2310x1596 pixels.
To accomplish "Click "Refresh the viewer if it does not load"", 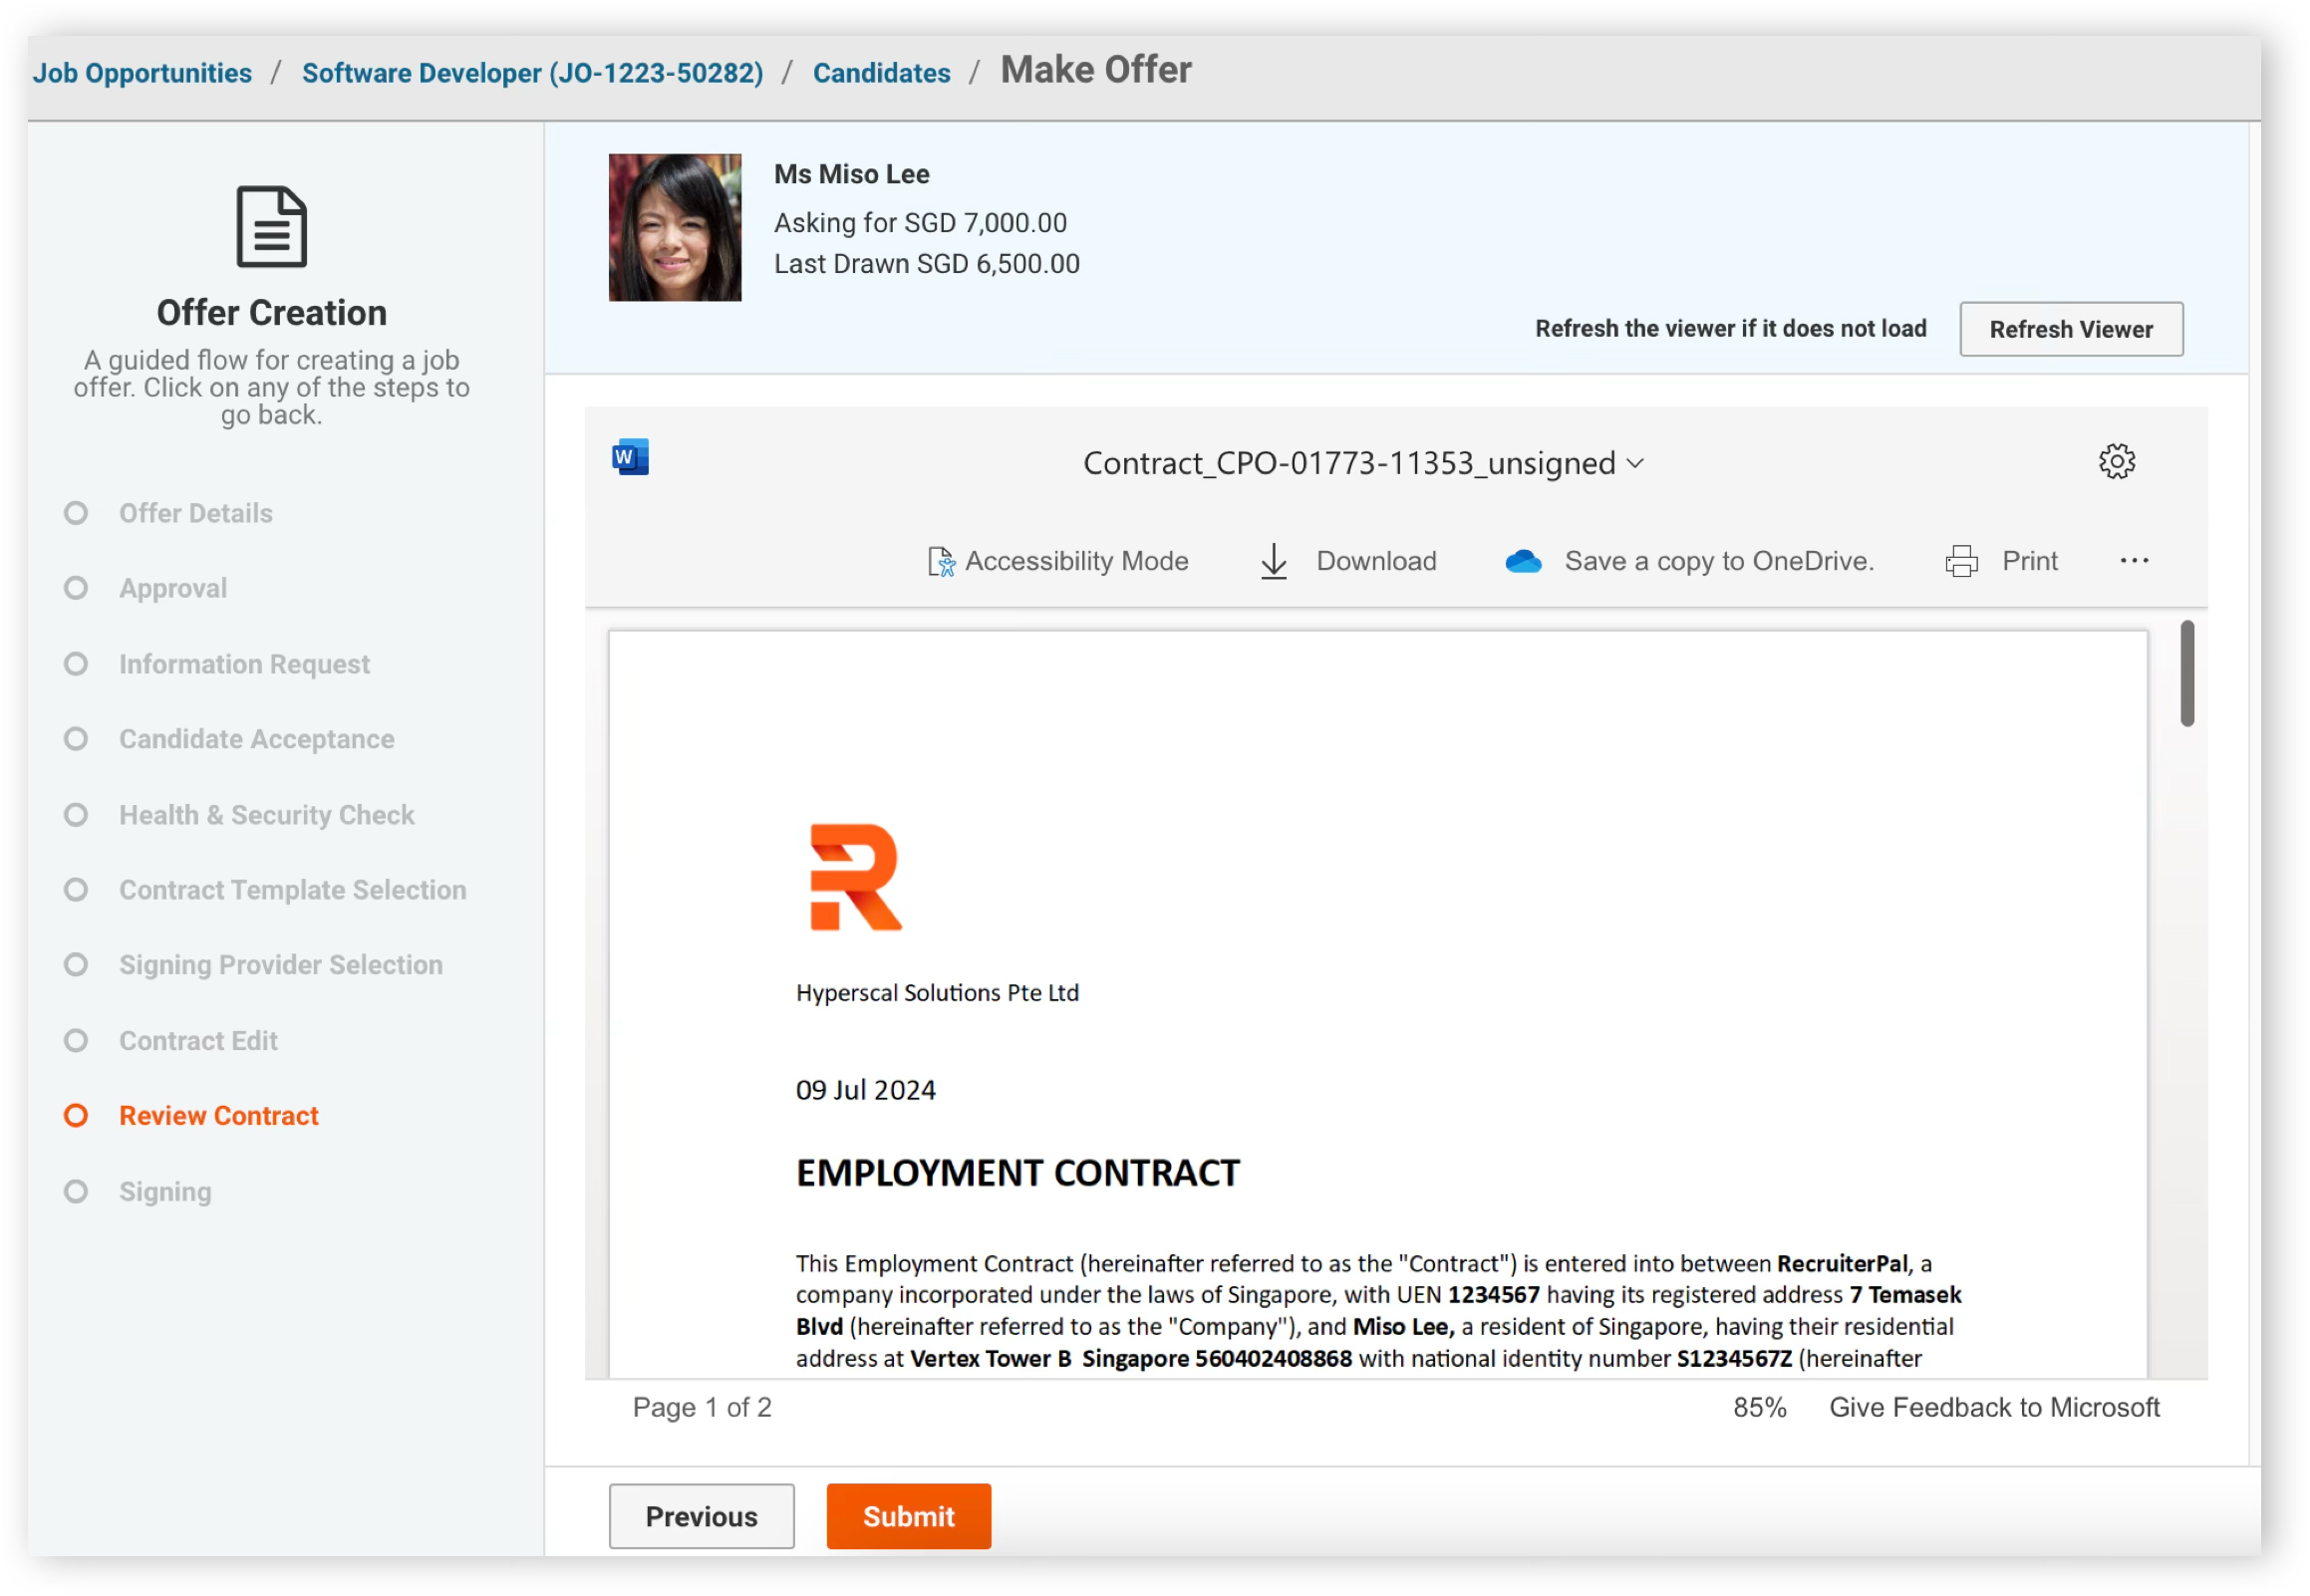I will point(1730,328).
